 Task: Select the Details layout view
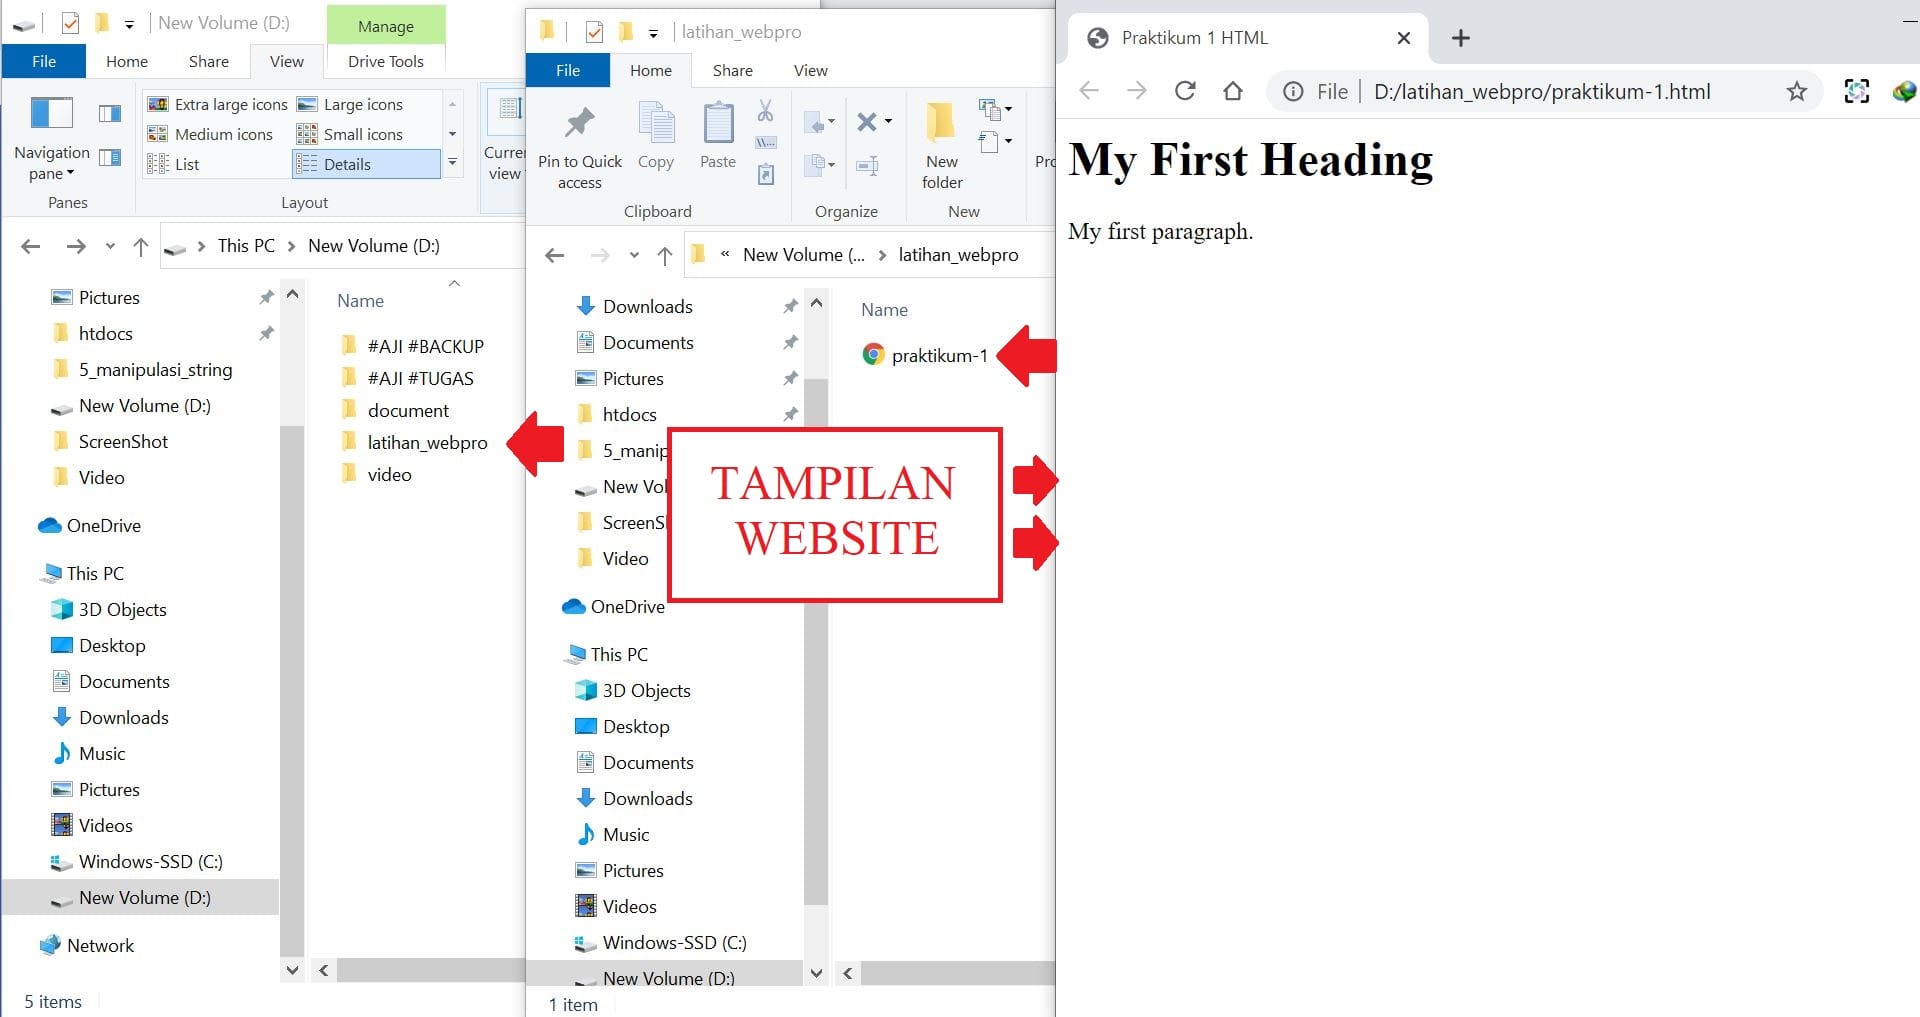(x=365, y=164)
